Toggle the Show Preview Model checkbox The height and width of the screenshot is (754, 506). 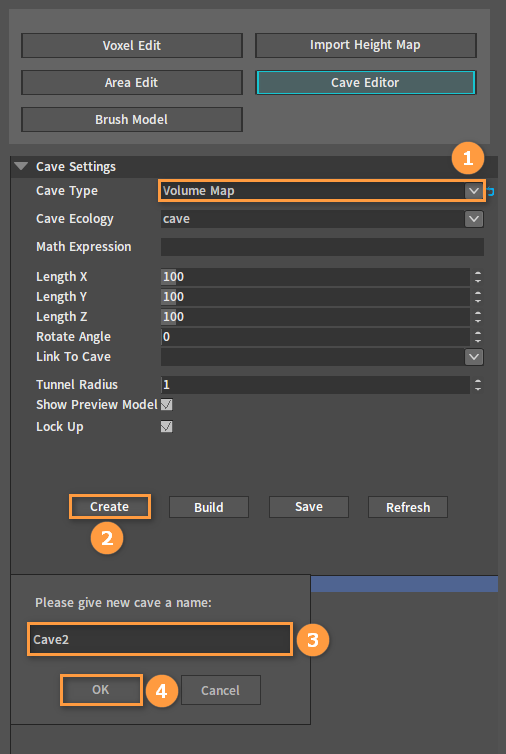click(166, 405)
